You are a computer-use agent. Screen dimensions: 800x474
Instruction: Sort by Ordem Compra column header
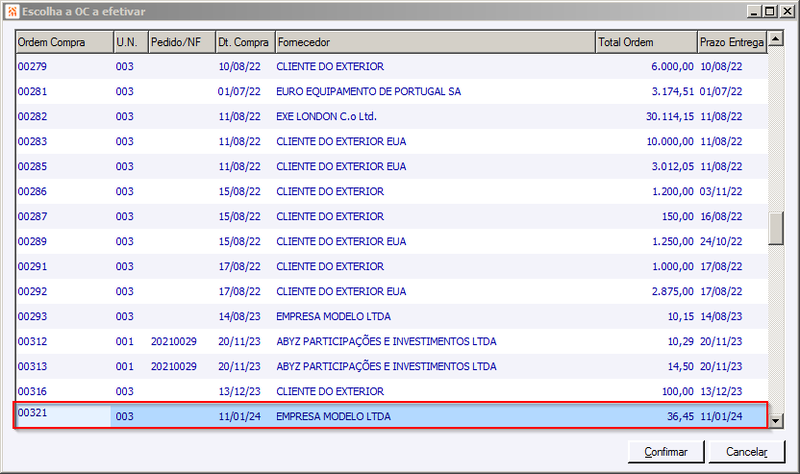pos(64,42)
